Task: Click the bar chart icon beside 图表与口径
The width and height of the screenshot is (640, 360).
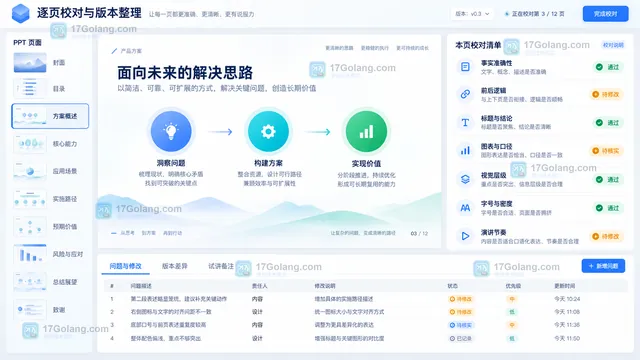Action: [465, 151]
